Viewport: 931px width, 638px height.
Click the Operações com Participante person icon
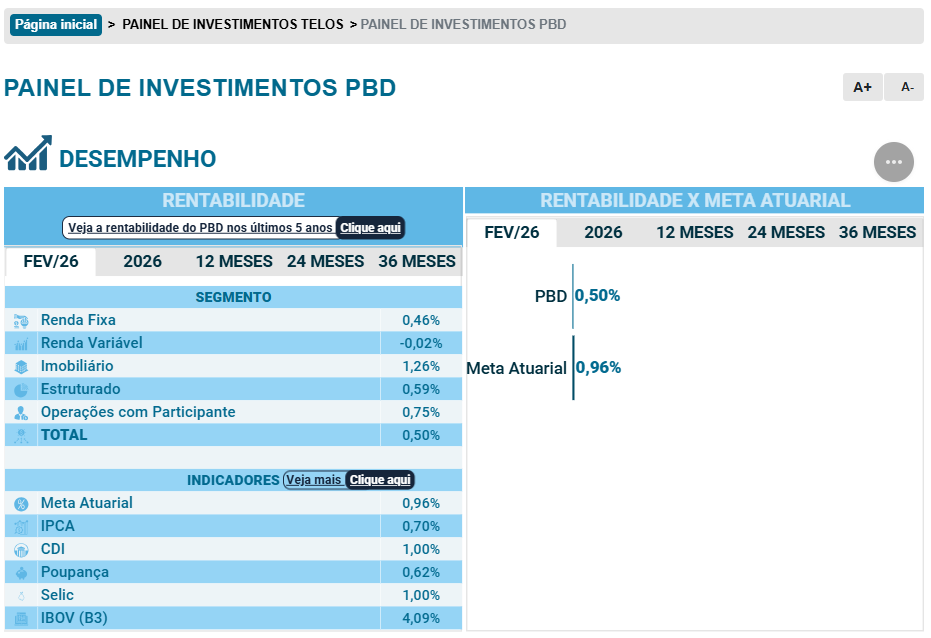pyautogui.click(x=21, y=413)
